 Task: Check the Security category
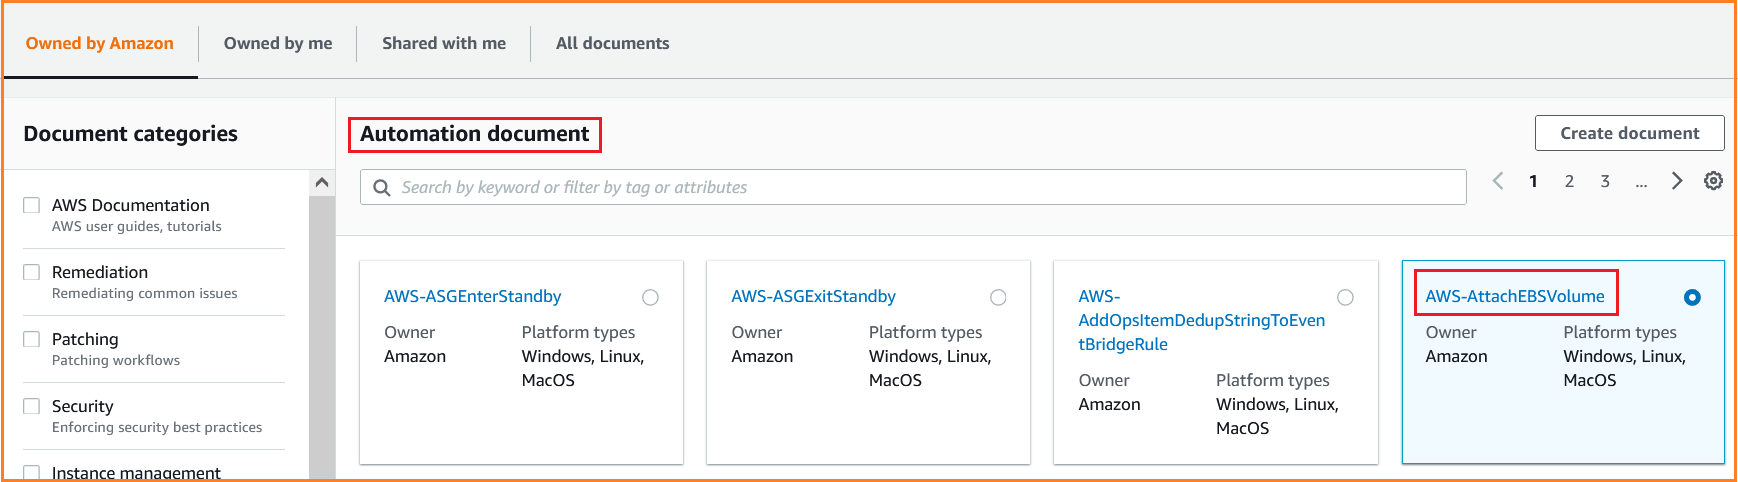tap(32, 406)
